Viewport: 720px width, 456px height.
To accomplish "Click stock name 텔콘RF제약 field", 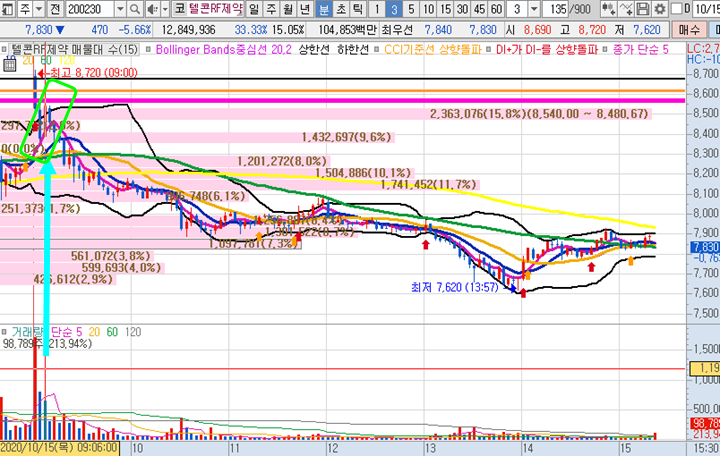I will pyautogui.click(x=215, y=8).
